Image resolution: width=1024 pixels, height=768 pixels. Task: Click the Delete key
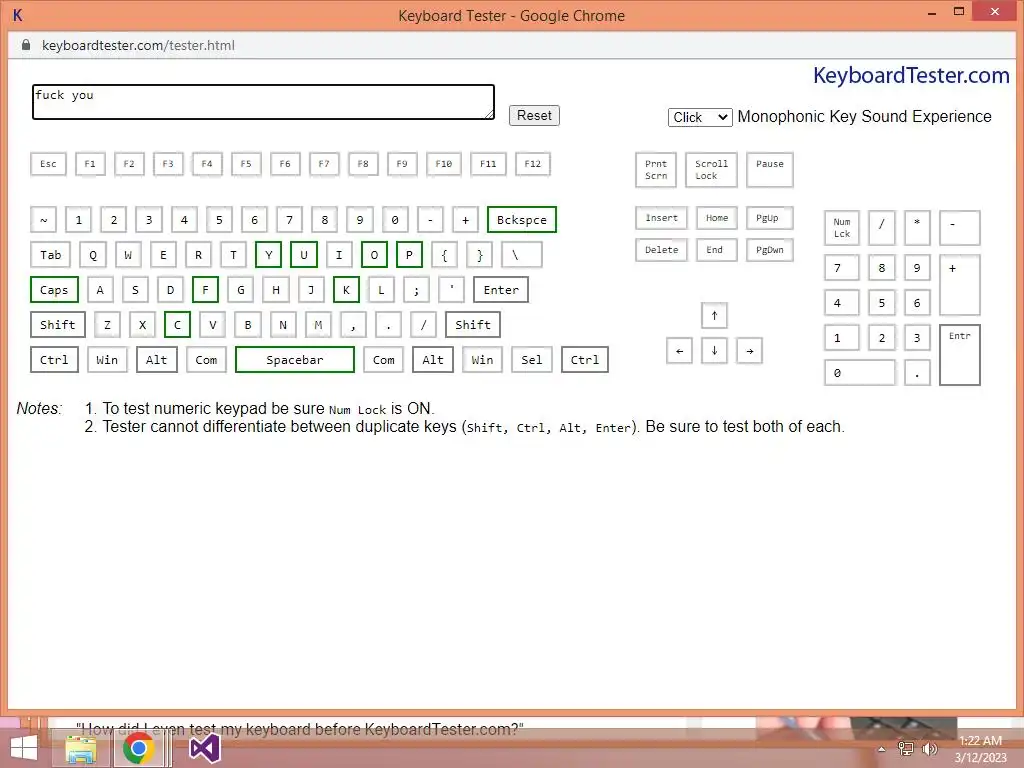click(662, 250)
